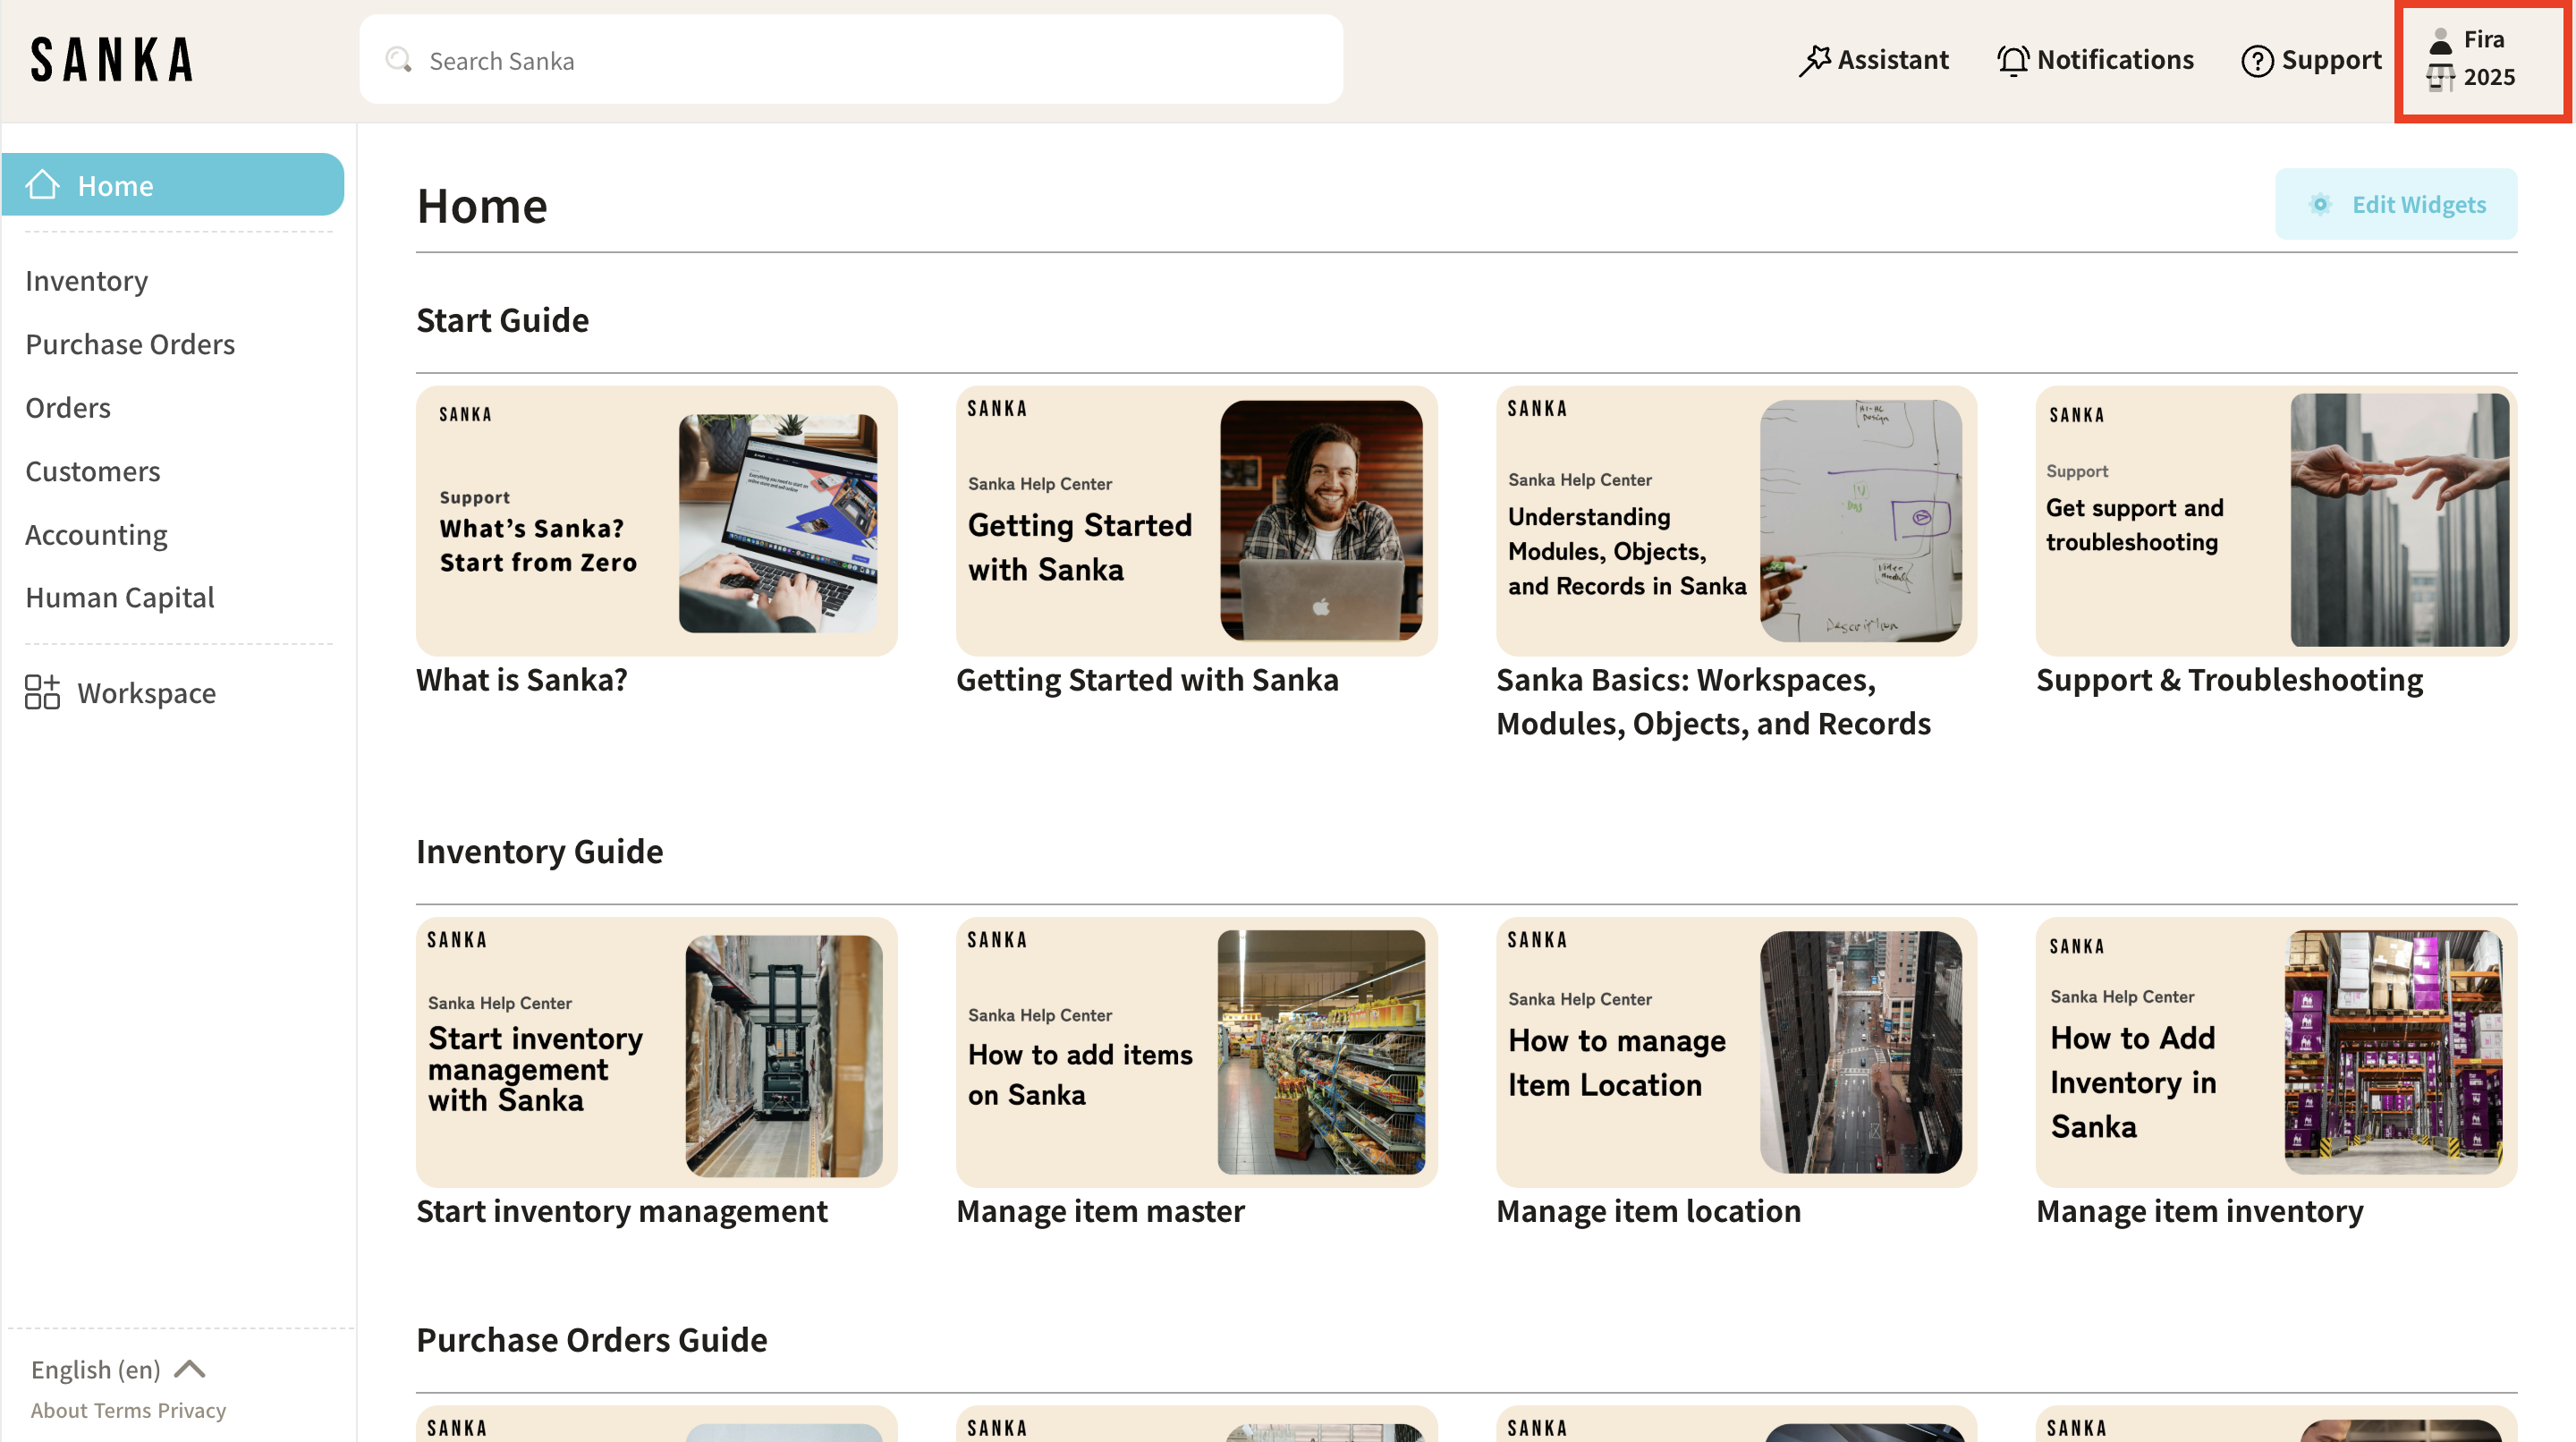Go to Purchase Orders module
Screen dimensions: 2576x1442
pos(130,344)
